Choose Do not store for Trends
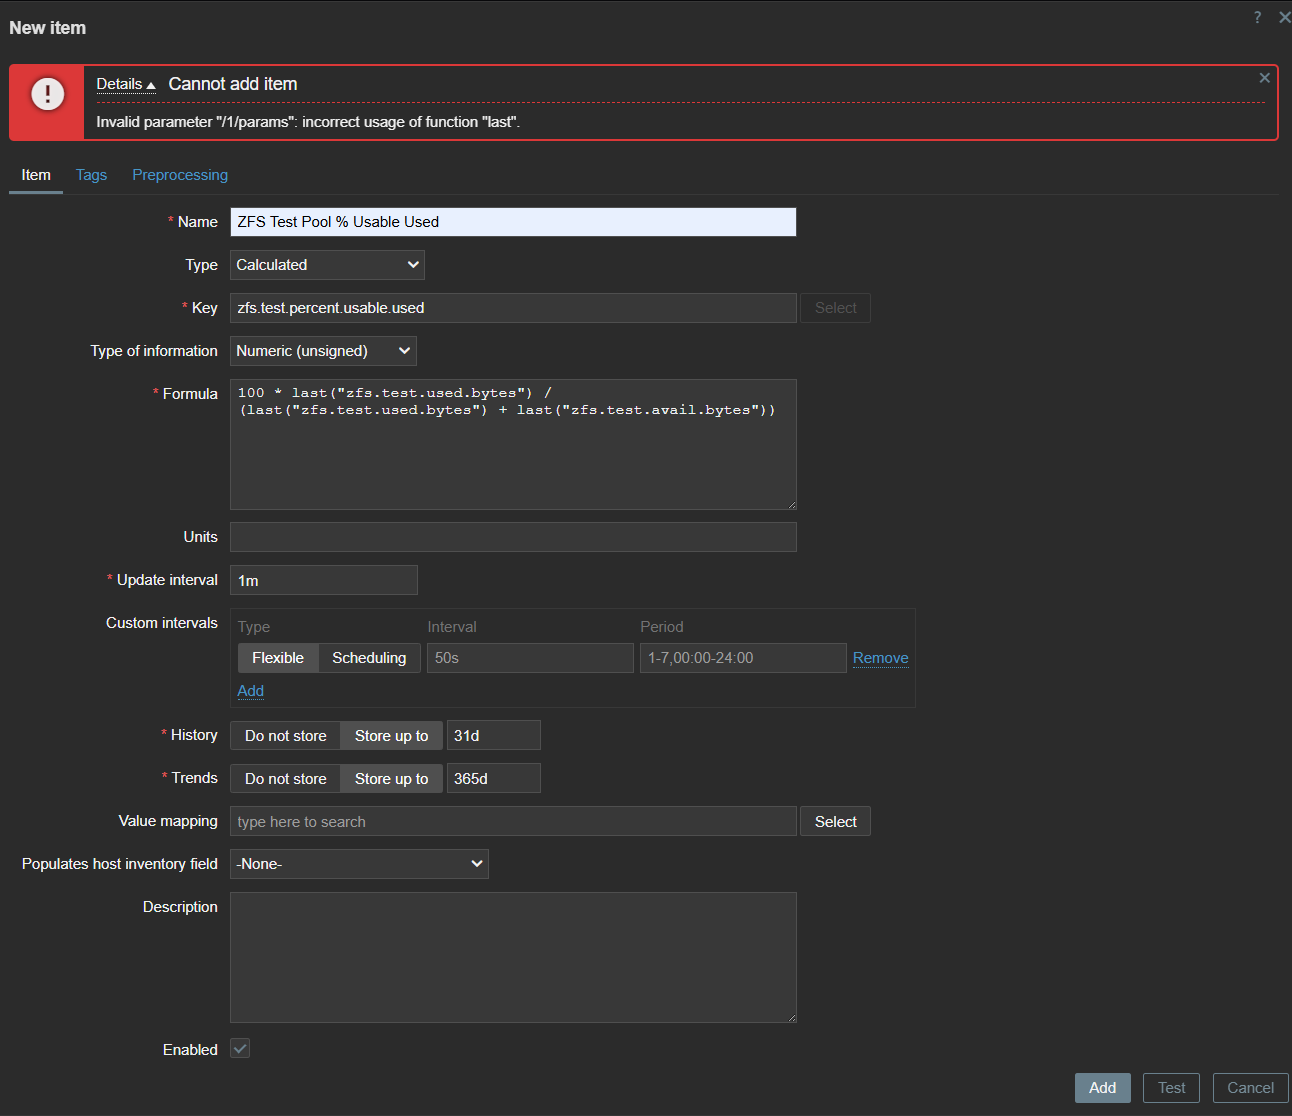 [286, 779]
